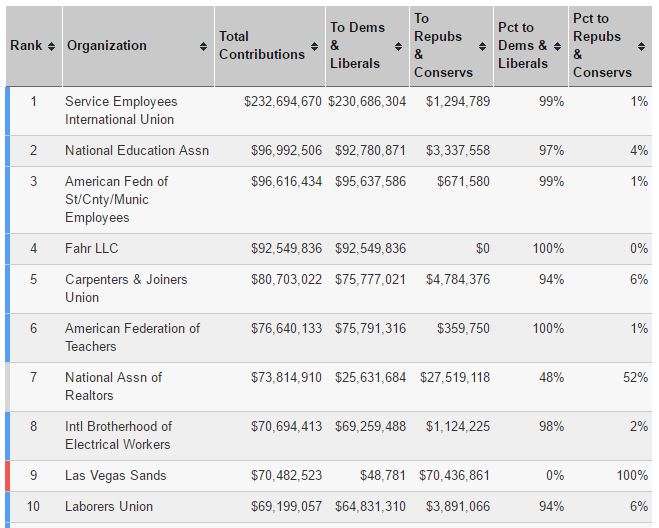The height and width of the screenshot is (528, 659).
Task: Click Intl Brotherhood of Electrical Workers
Action: 118,435
